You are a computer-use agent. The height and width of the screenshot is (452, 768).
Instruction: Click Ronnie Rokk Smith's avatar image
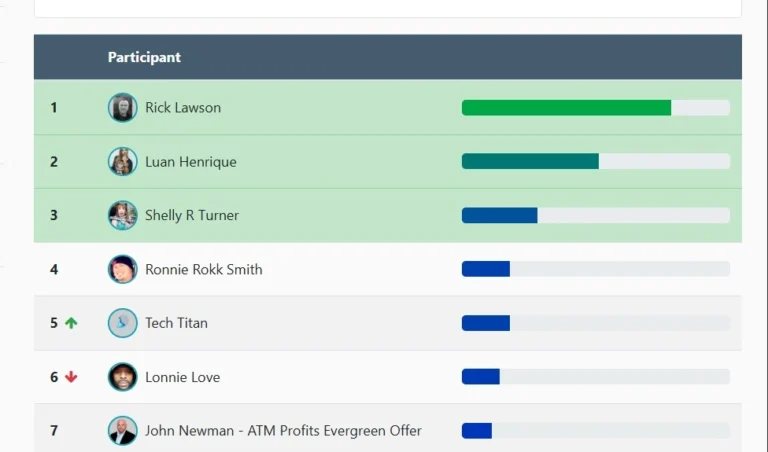coord(122,269)
